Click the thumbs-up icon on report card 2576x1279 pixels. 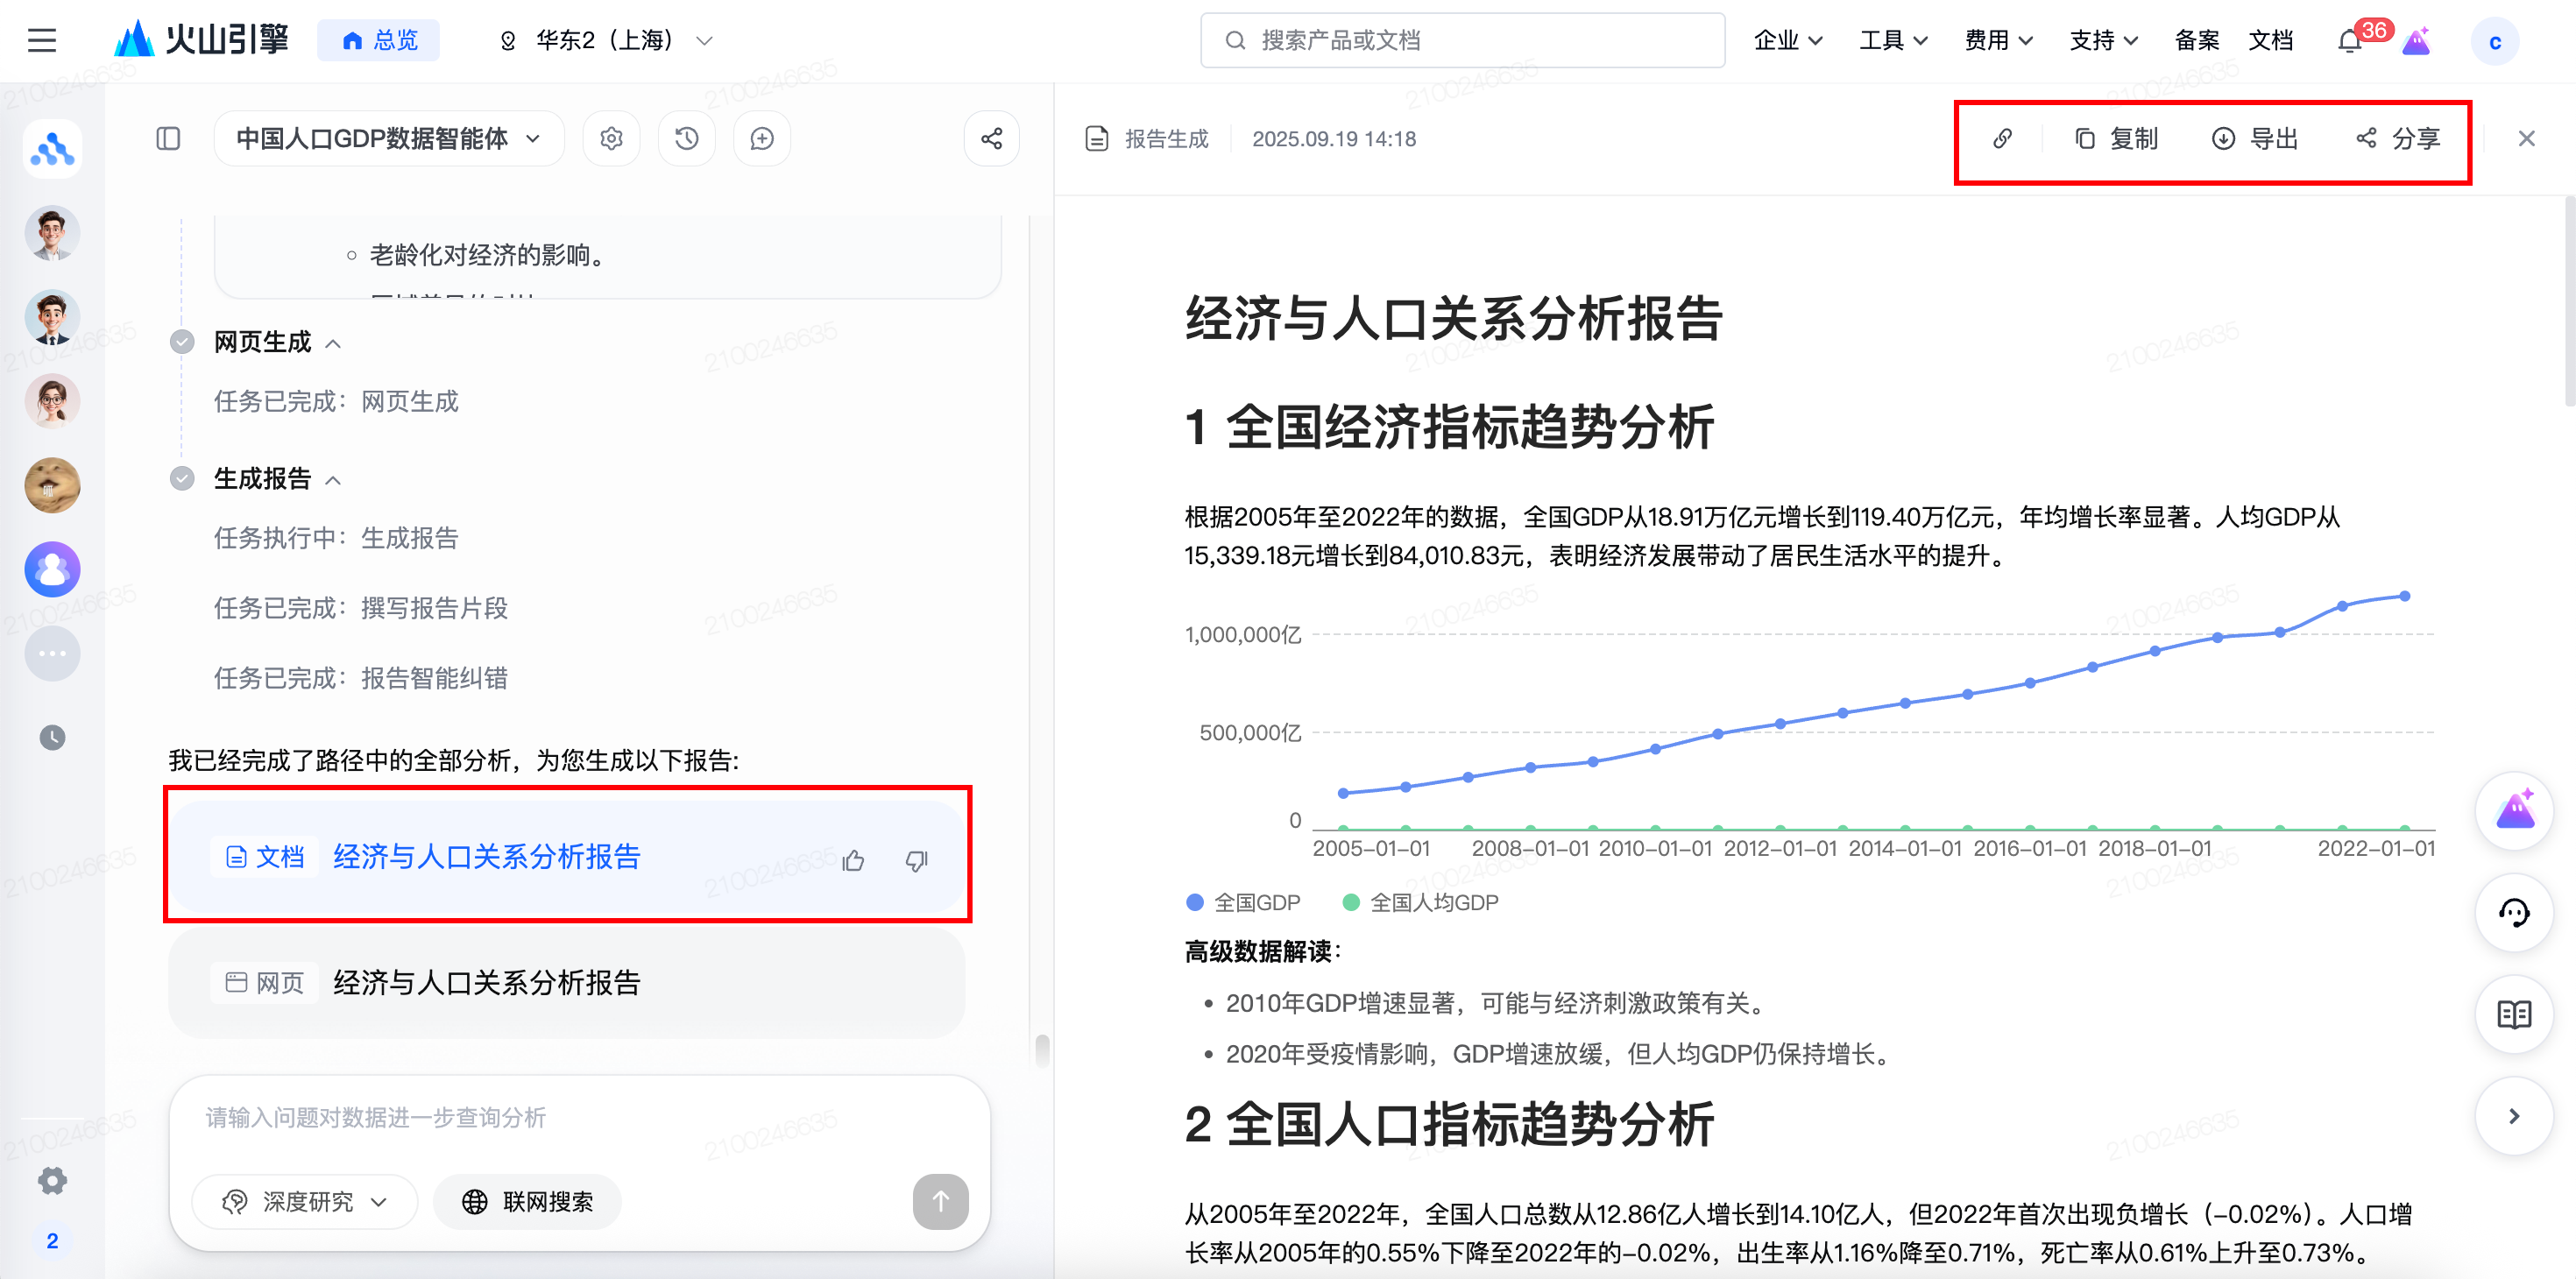click(853, 860)
